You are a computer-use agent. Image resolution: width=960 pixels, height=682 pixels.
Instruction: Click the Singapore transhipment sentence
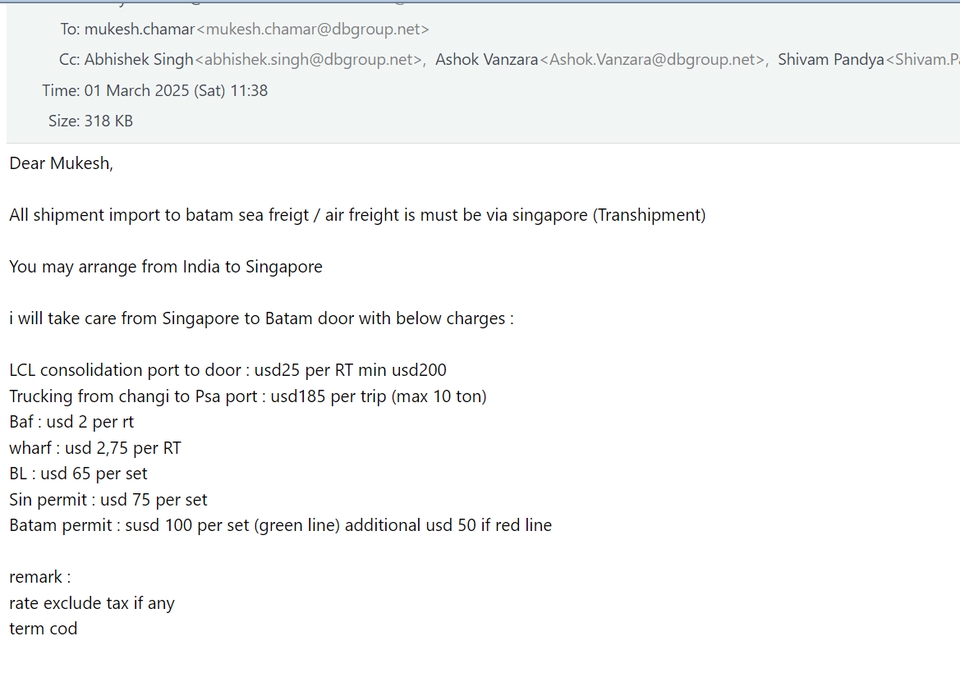pos(357,215)
